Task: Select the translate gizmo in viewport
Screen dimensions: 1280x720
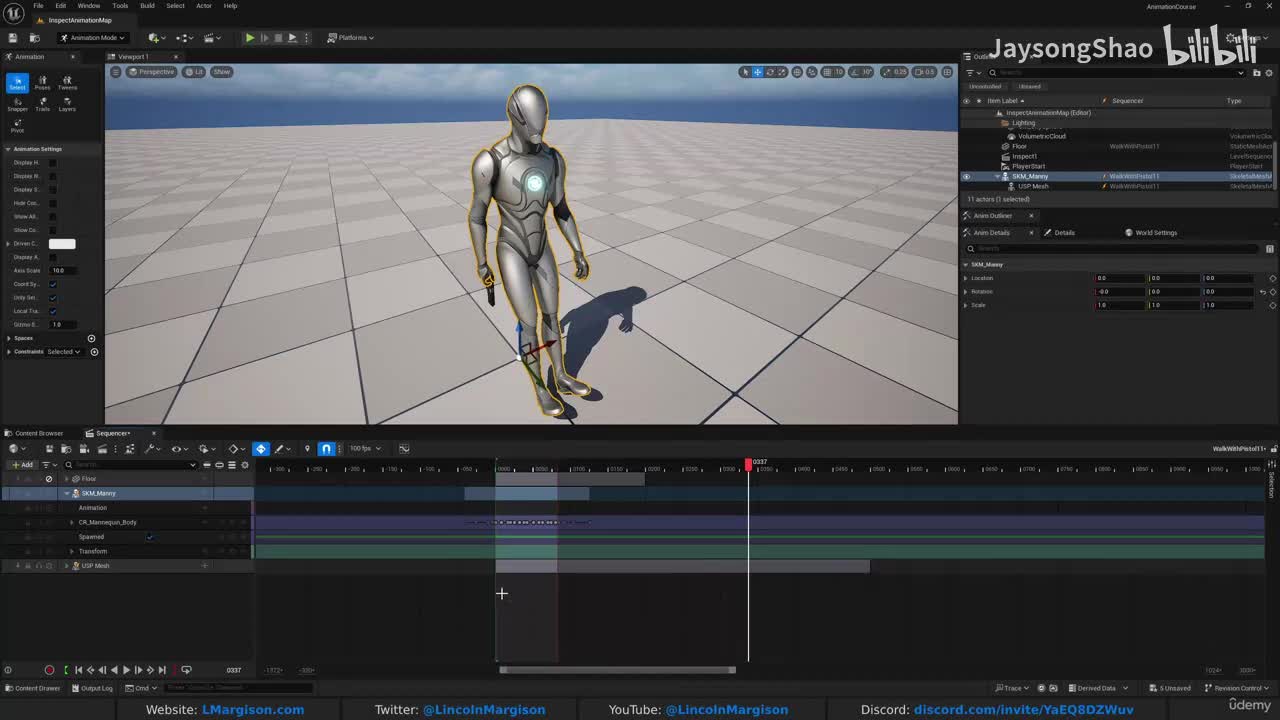Action: [x=757, y=72]
